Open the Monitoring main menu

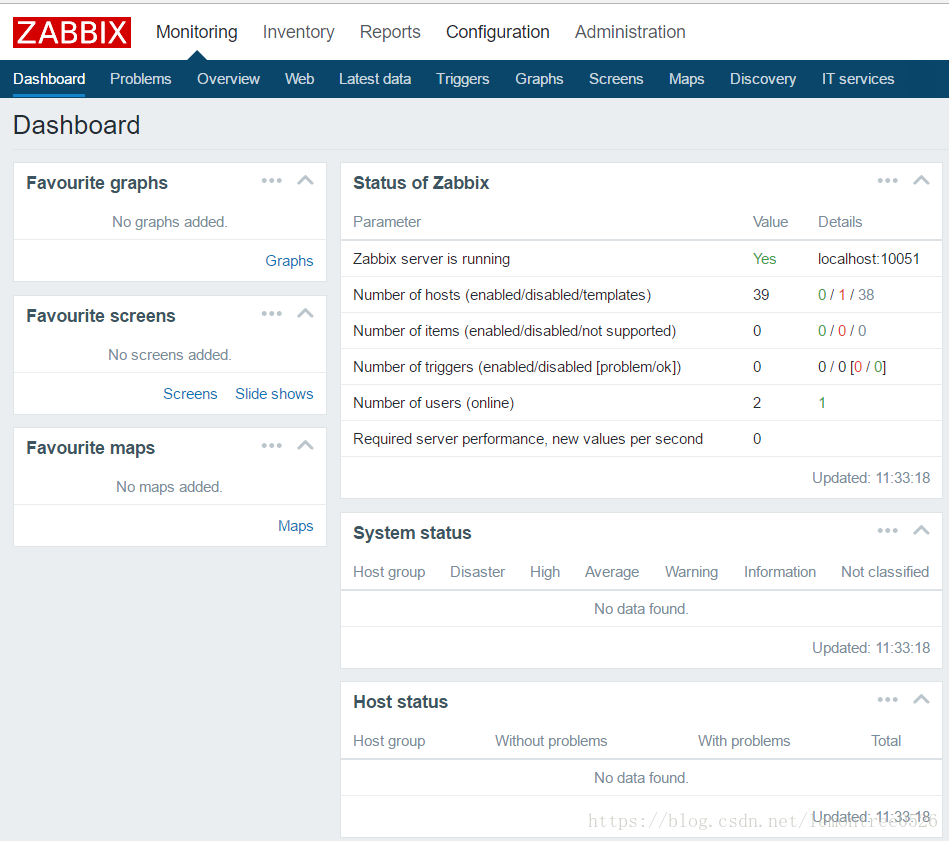[197, 32]
